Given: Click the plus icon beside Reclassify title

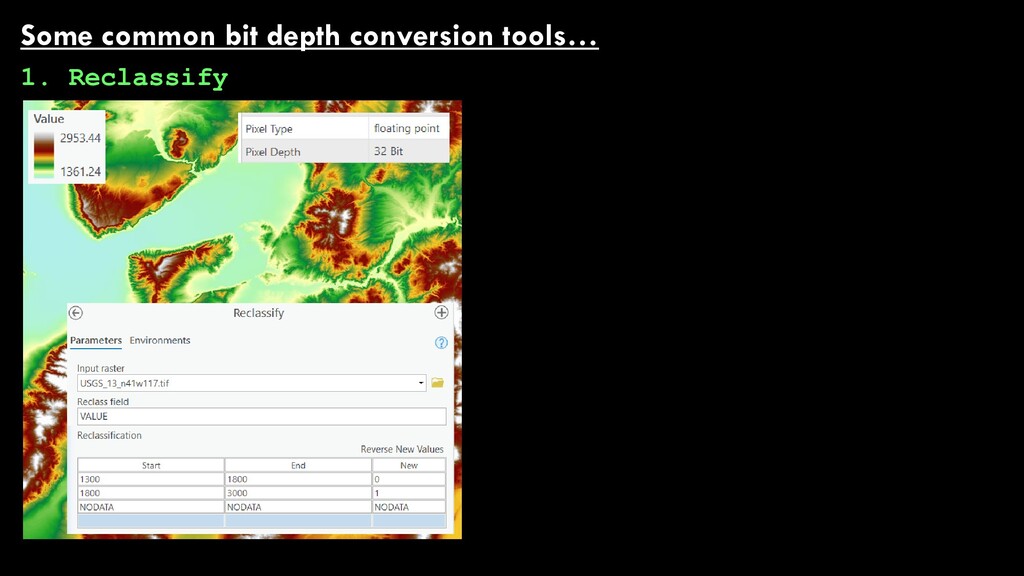Looking at the screenshot, I should 441,312.
